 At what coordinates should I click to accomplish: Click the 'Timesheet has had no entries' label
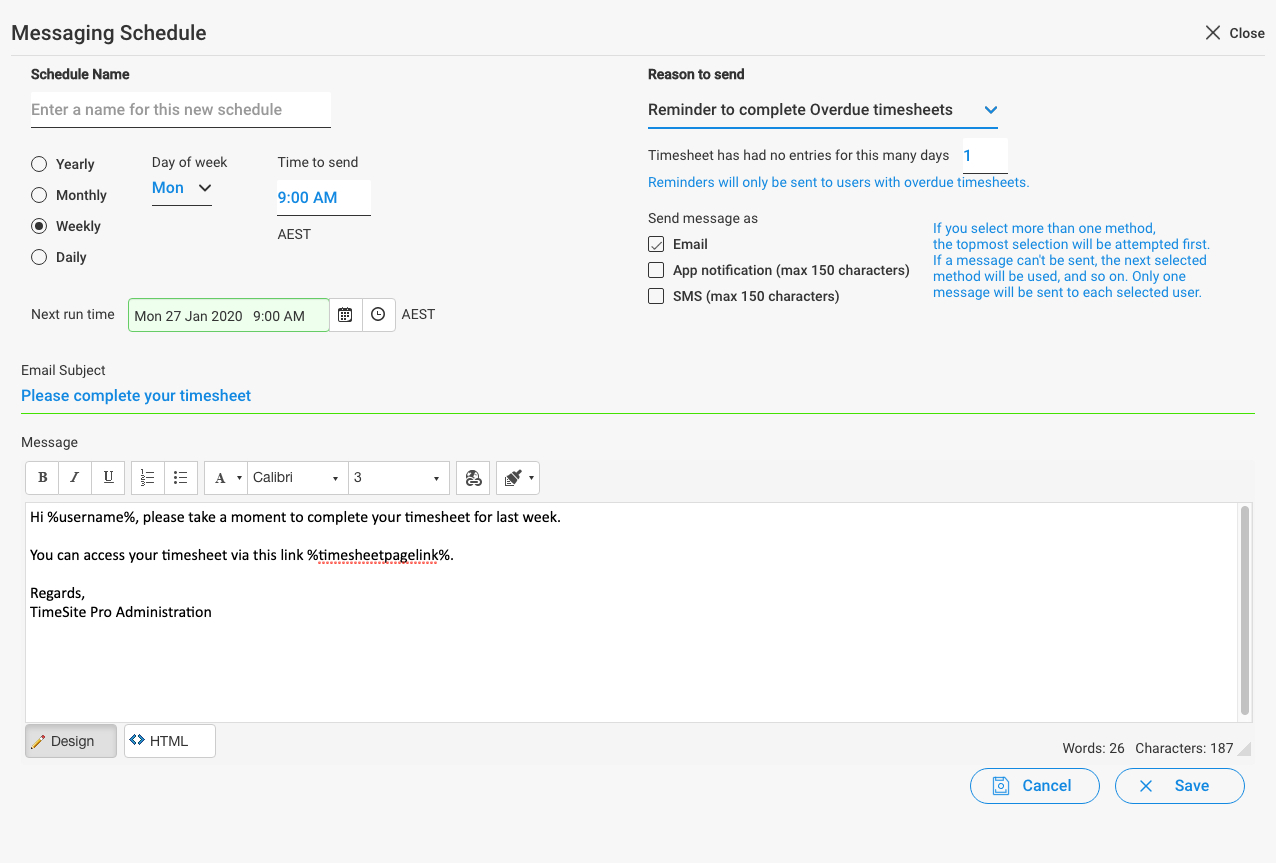coord(799,155)
